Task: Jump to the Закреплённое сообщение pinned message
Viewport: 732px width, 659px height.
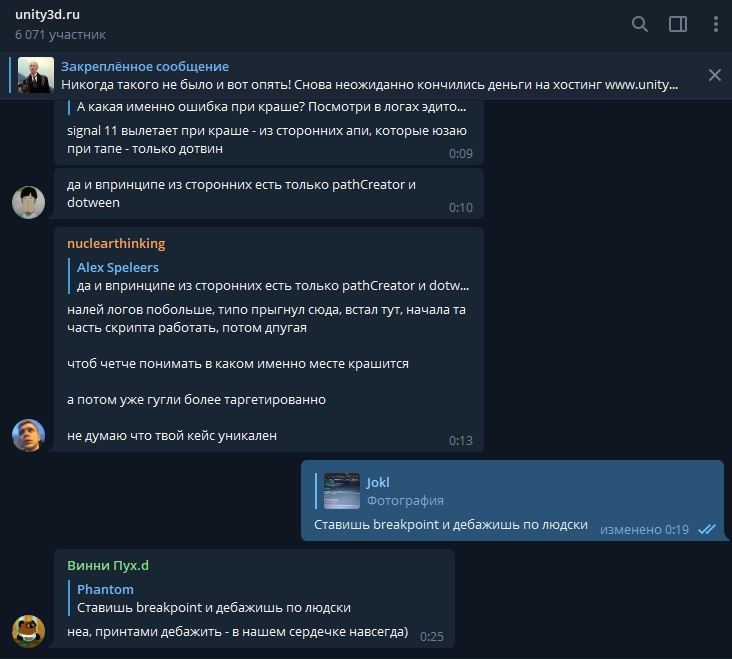Action: [x=145, y=67]
